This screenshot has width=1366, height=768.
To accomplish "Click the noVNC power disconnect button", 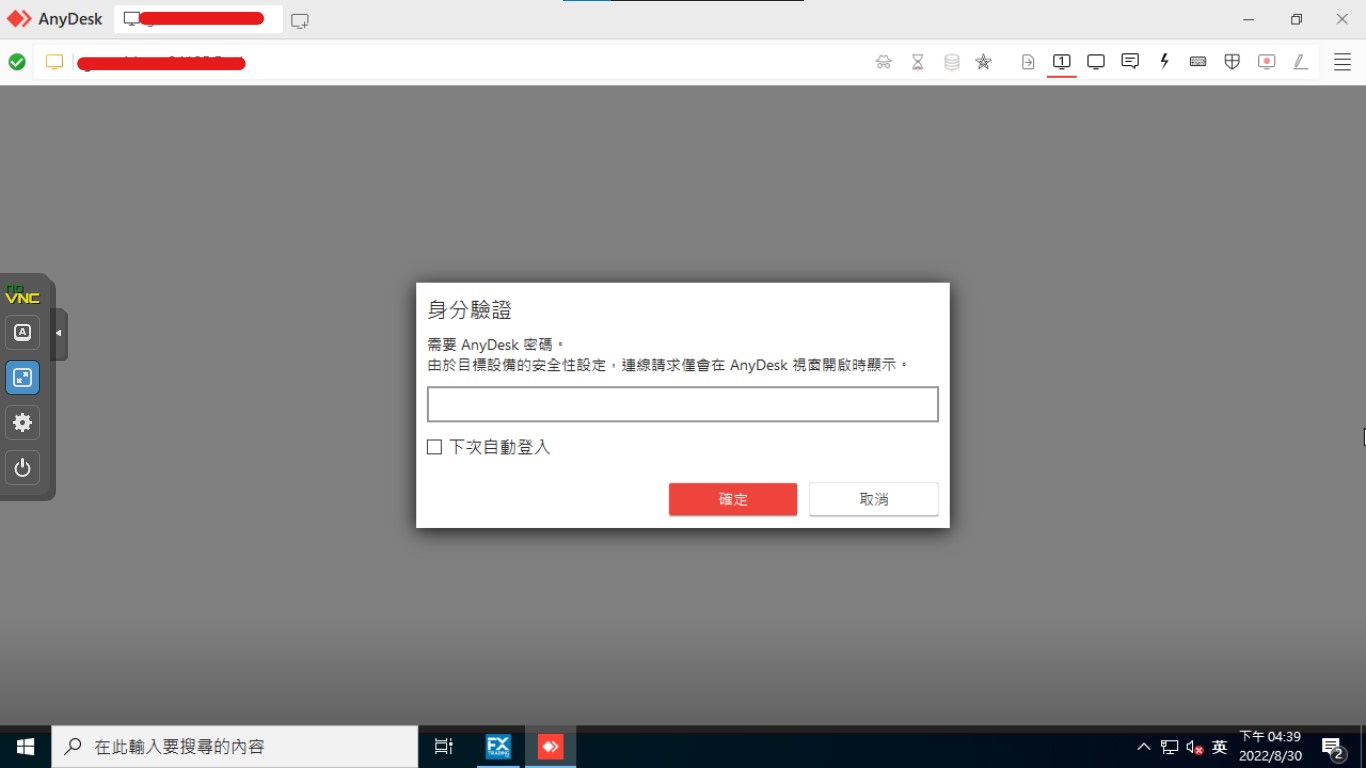I will point(22,467).
